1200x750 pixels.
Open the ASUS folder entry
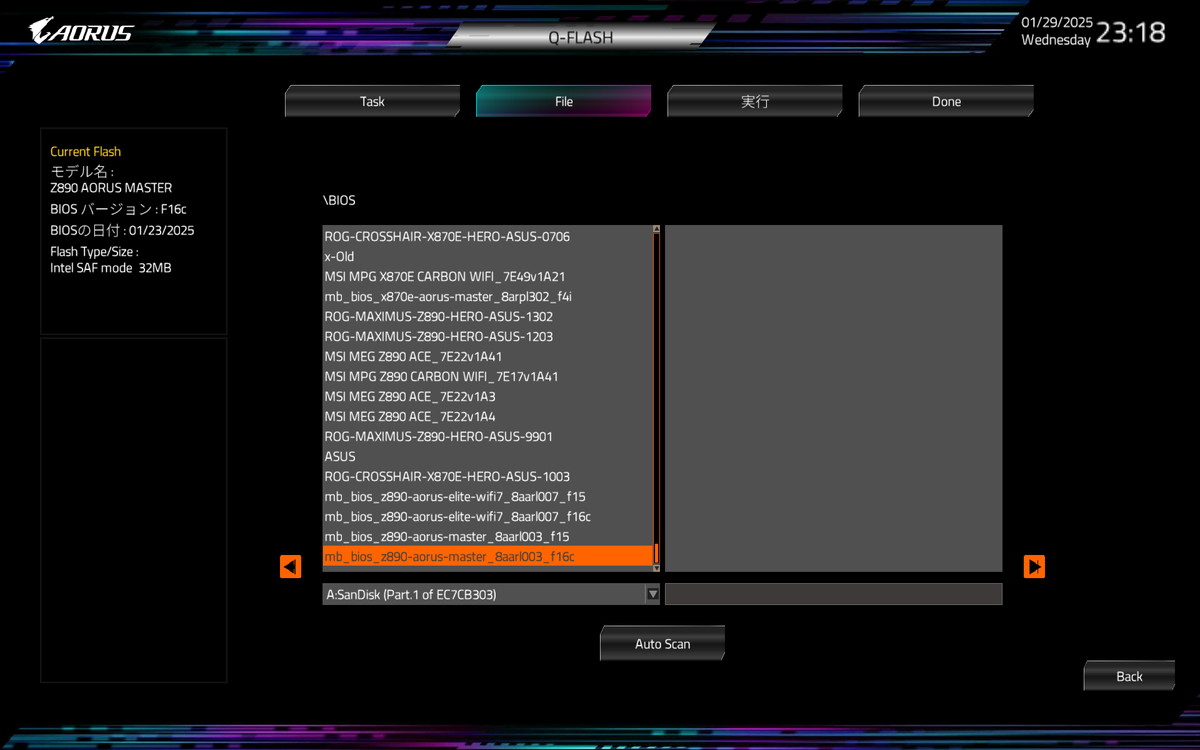click(x=487, y=456)
